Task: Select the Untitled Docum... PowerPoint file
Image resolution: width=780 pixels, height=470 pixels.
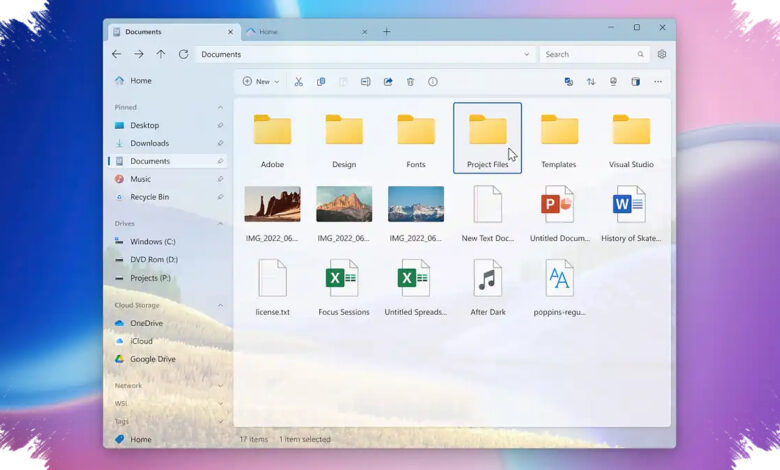Action: 559,214
